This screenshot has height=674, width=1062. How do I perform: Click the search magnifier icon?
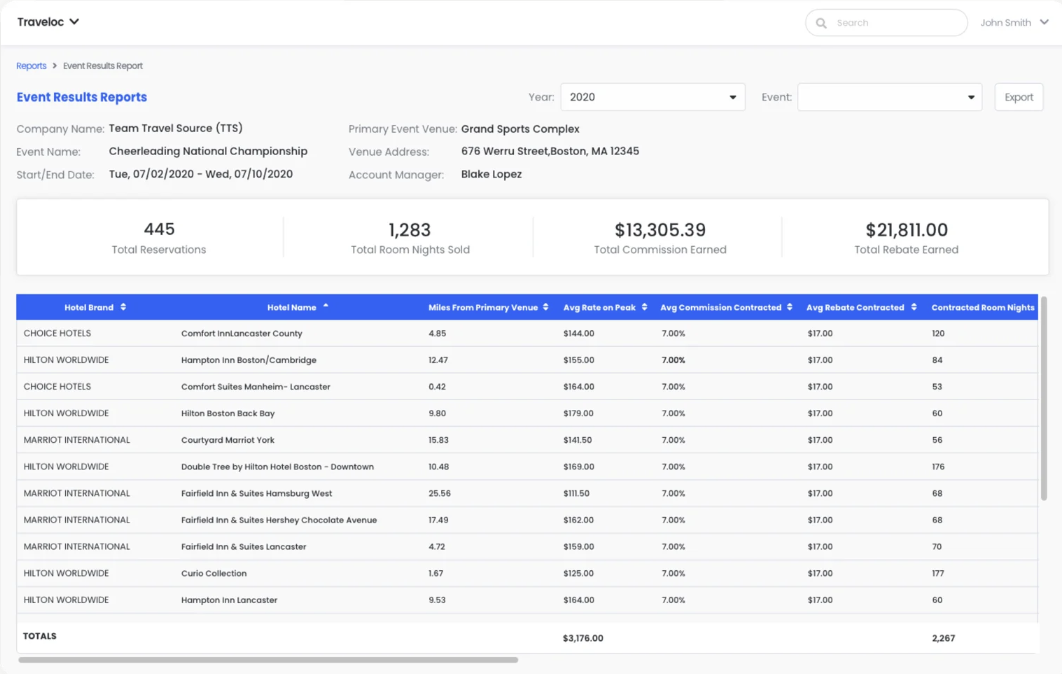pyautogui.click(x=821, y=23)
